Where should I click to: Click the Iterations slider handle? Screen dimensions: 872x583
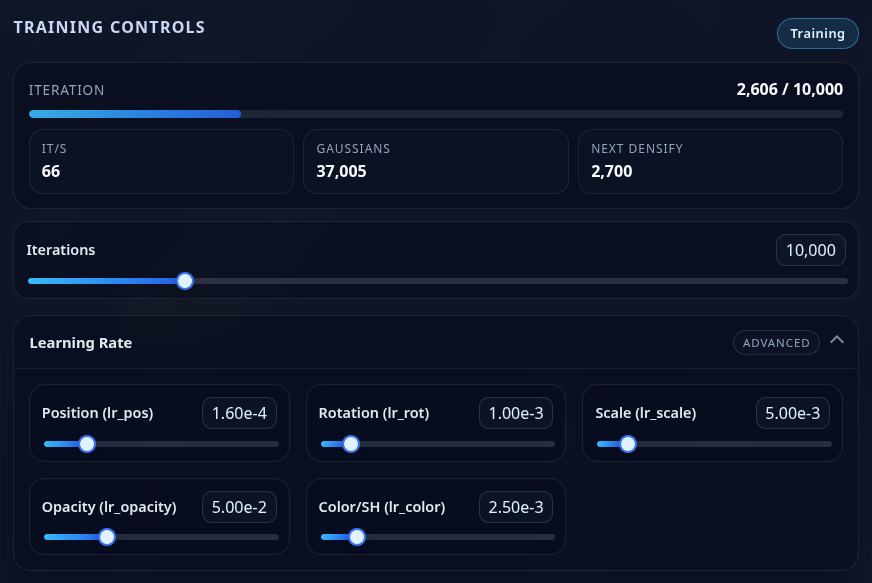click(185, 281)
